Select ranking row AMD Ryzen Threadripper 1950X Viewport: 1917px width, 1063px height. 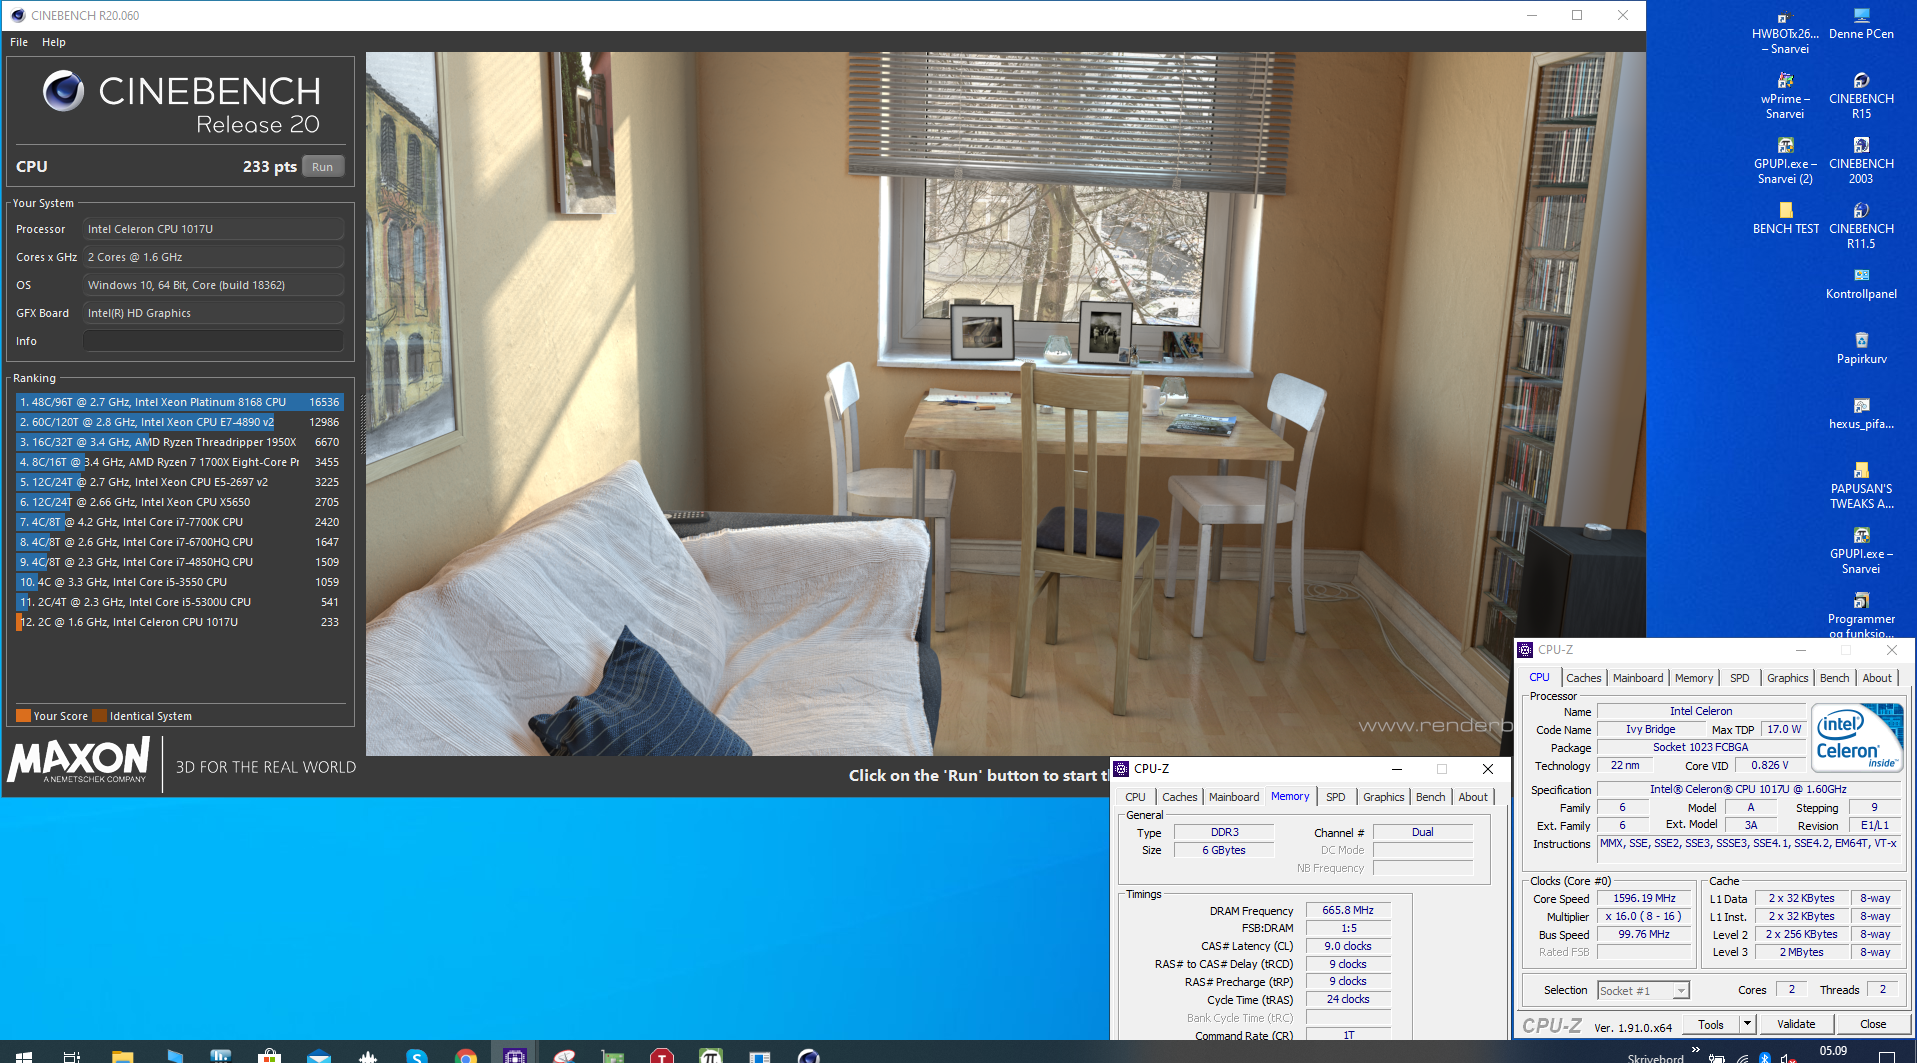(x=180, y=442)
